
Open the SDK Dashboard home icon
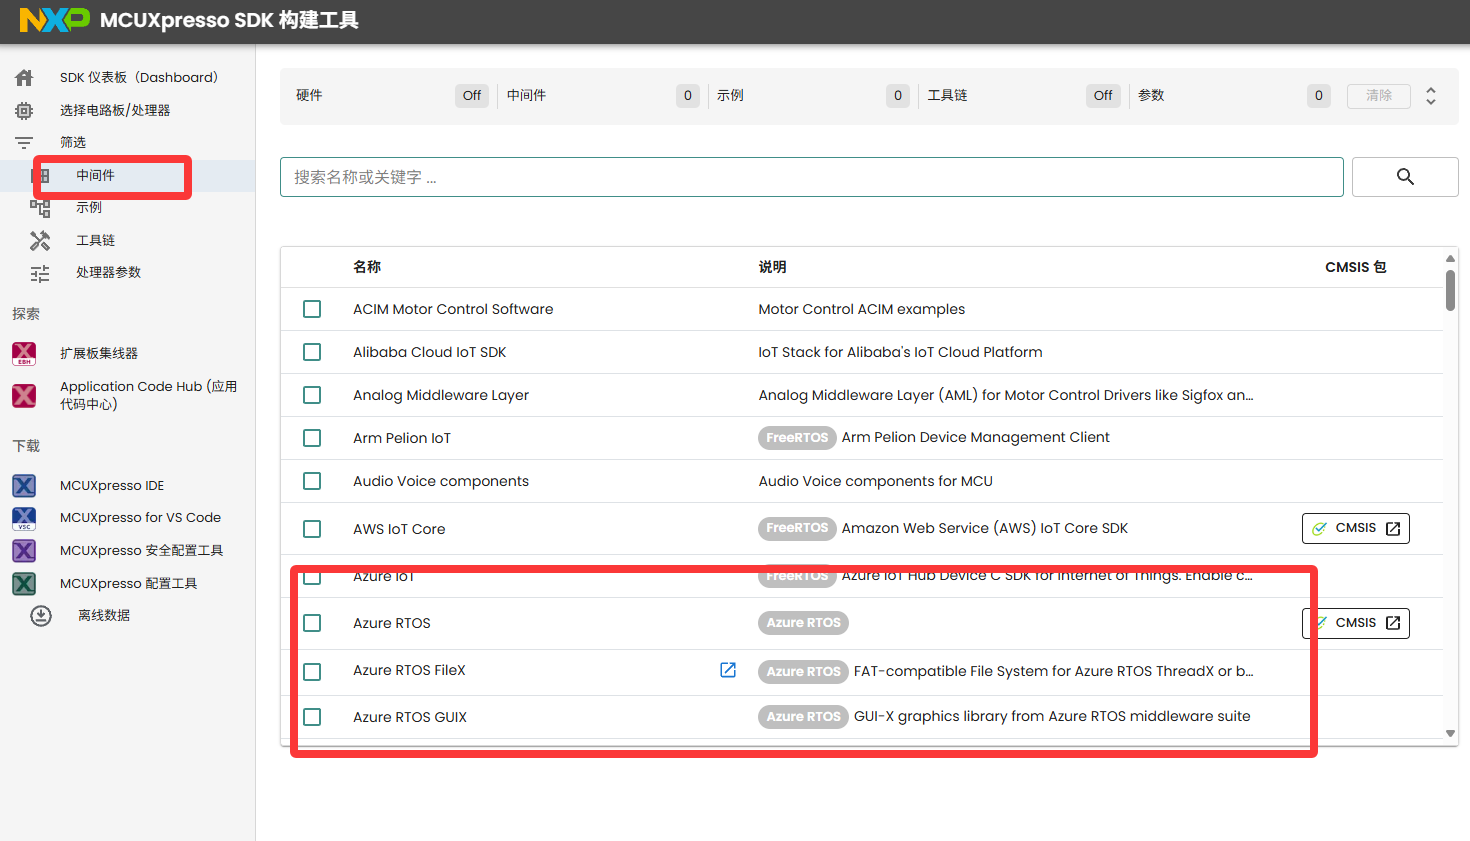click(25, 78)
